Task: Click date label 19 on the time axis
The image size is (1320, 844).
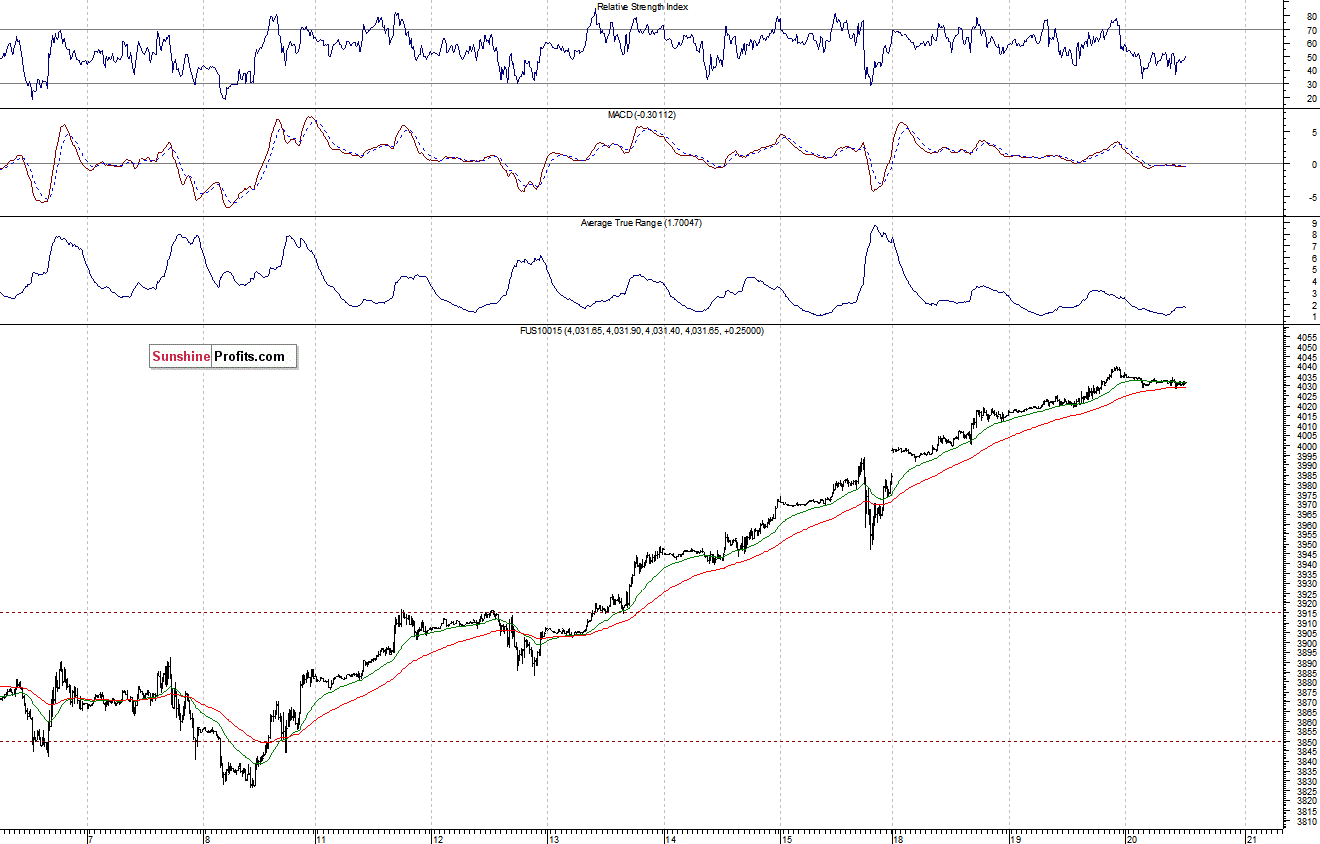Action: pos(1014,838)
